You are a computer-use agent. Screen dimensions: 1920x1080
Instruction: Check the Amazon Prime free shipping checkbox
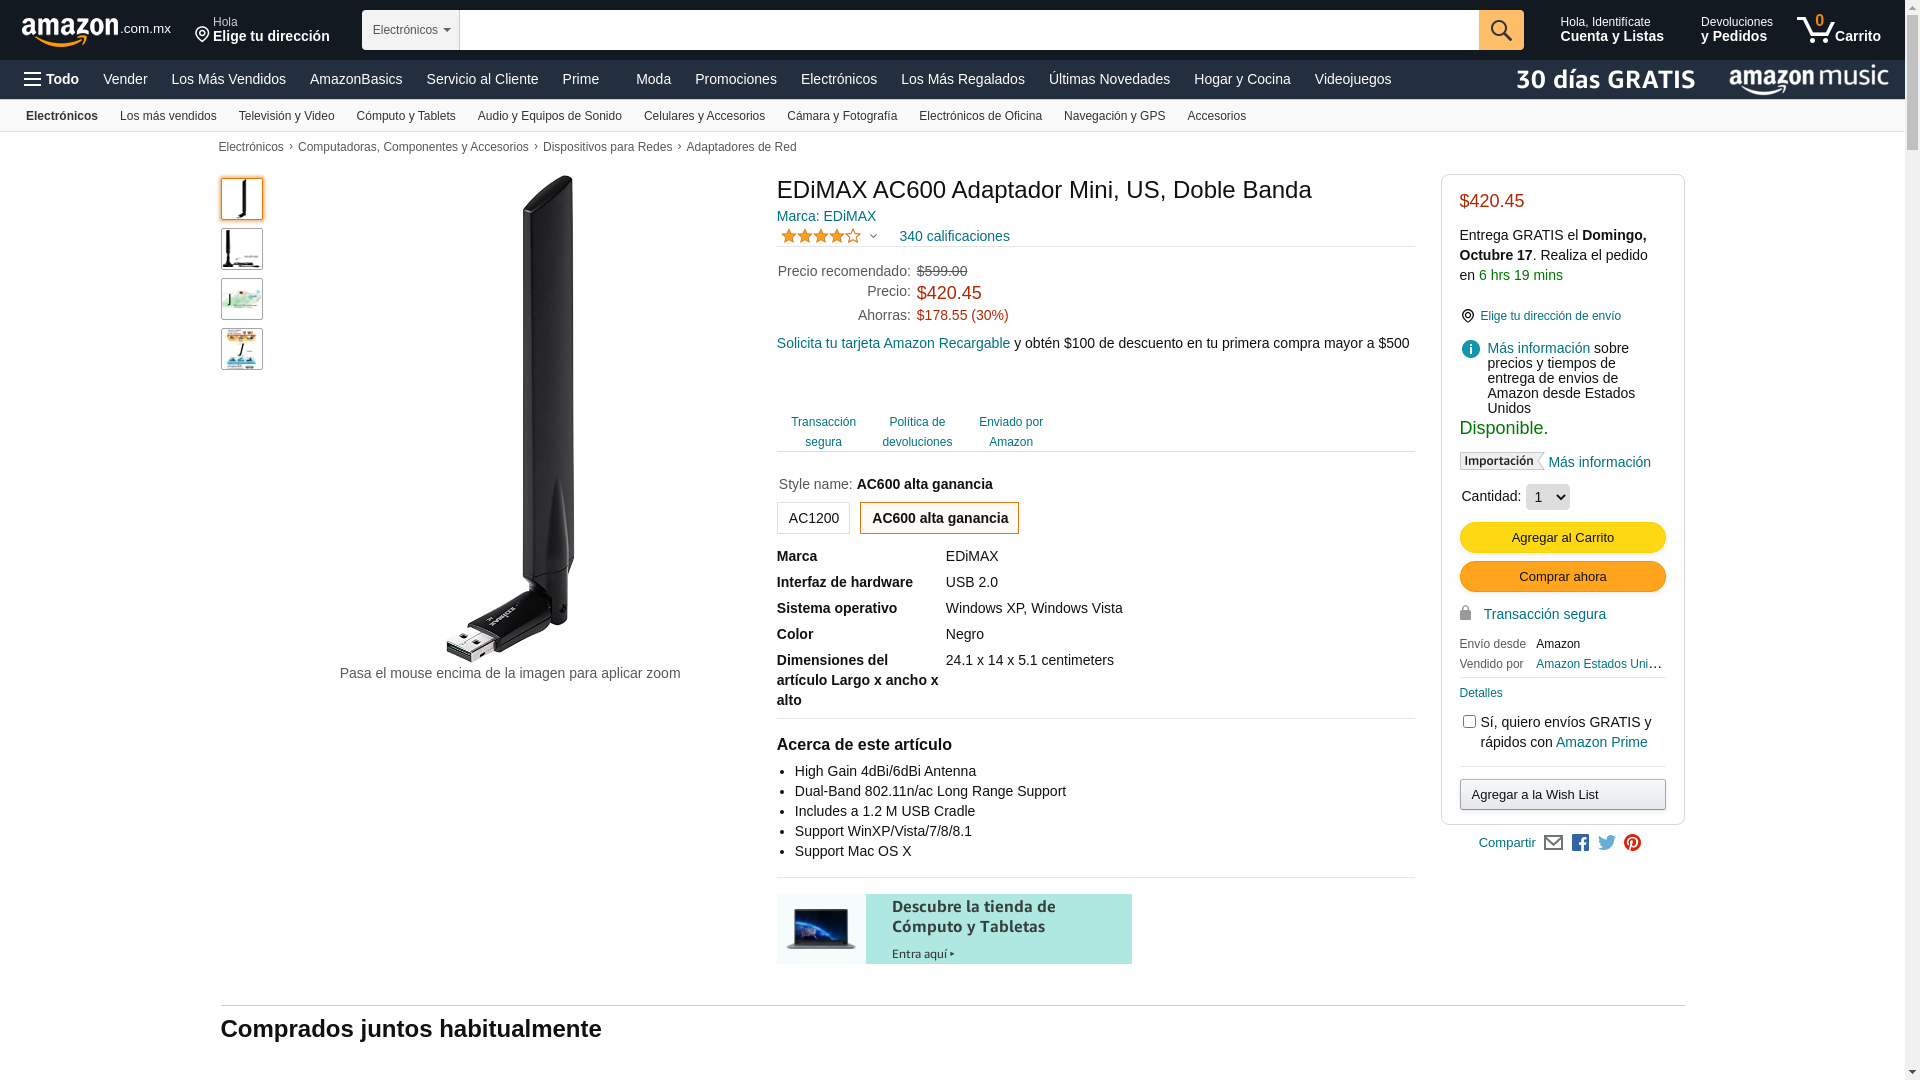pos(1469,722)
